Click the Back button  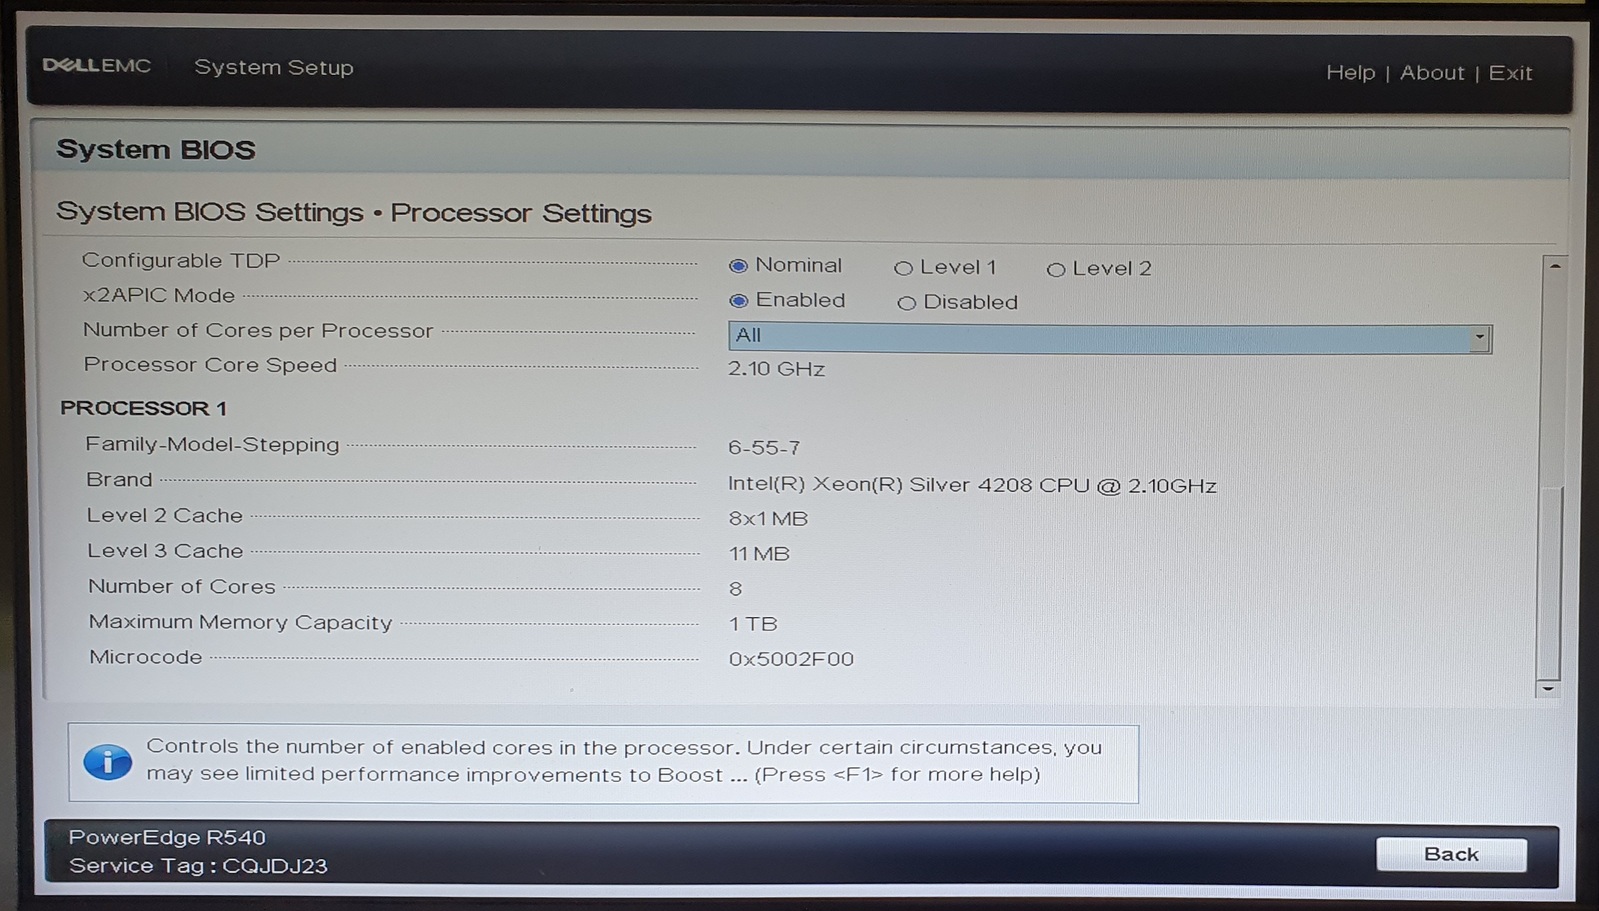[x=1451, y=854]
